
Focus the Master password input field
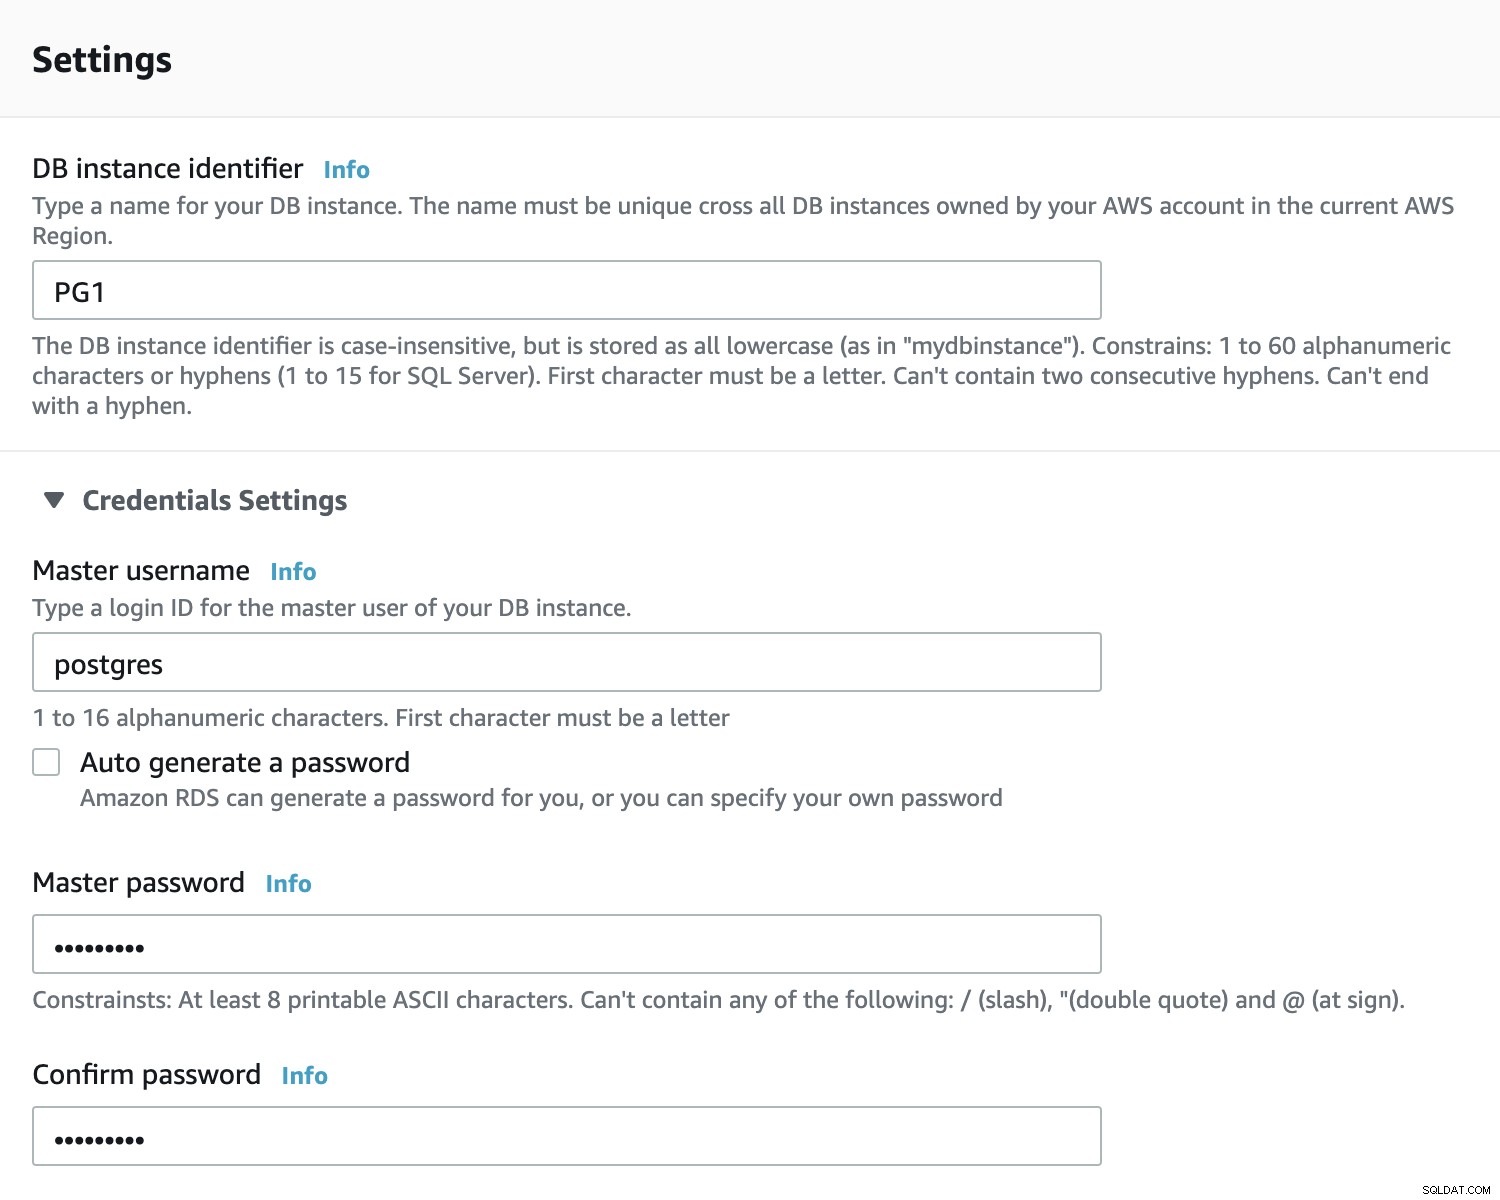pyautogui.click(x=567, y=944)
